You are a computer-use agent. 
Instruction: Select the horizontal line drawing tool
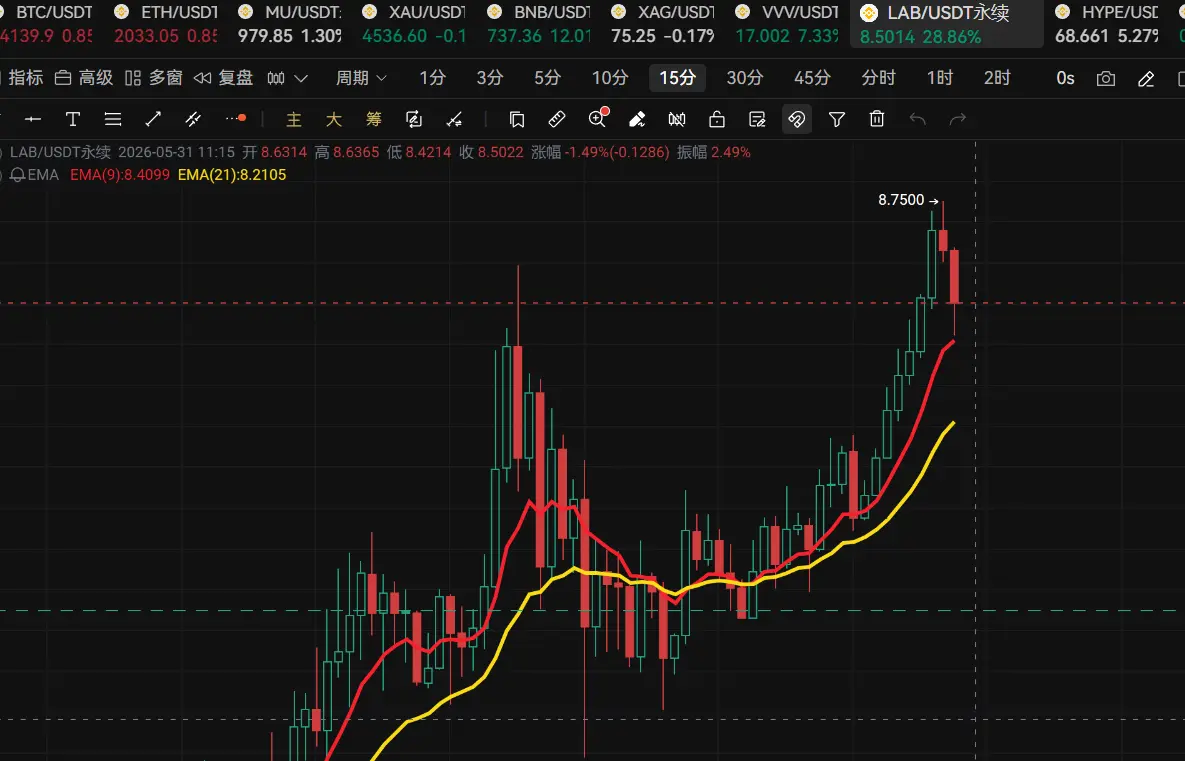pos(32,119)
